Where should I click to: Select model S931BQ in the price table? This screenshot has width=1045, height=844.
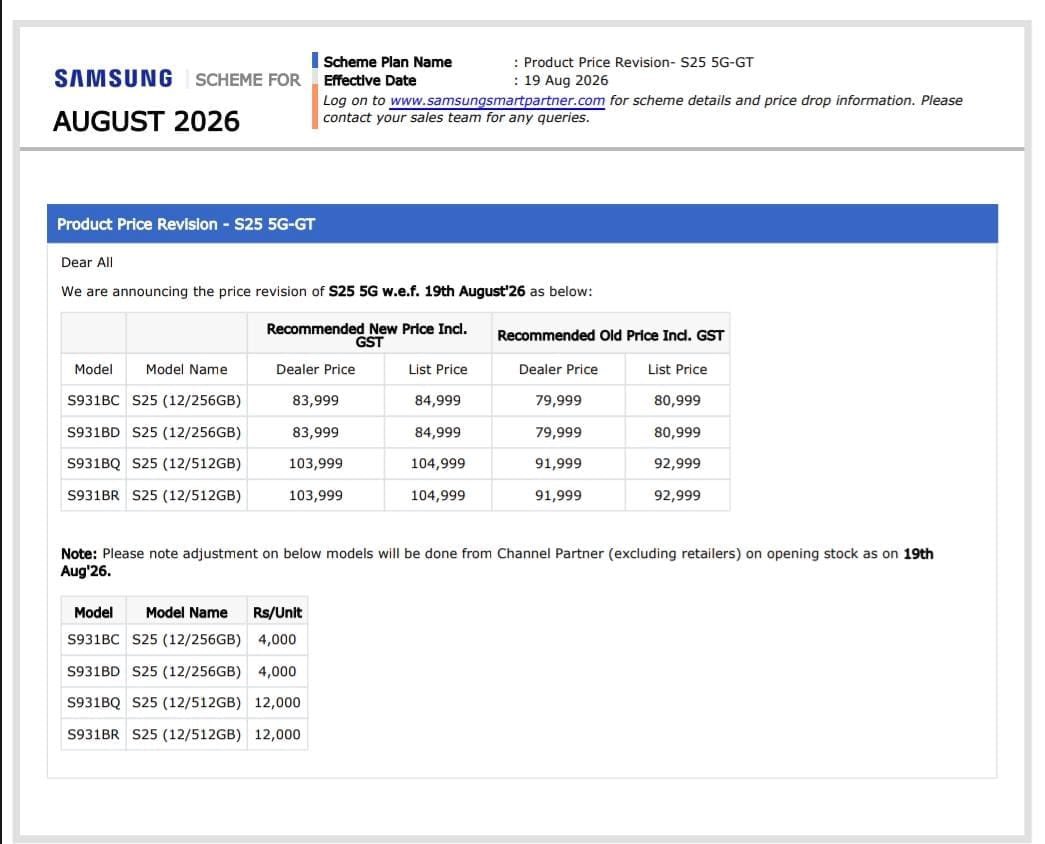tap(93, 463)
